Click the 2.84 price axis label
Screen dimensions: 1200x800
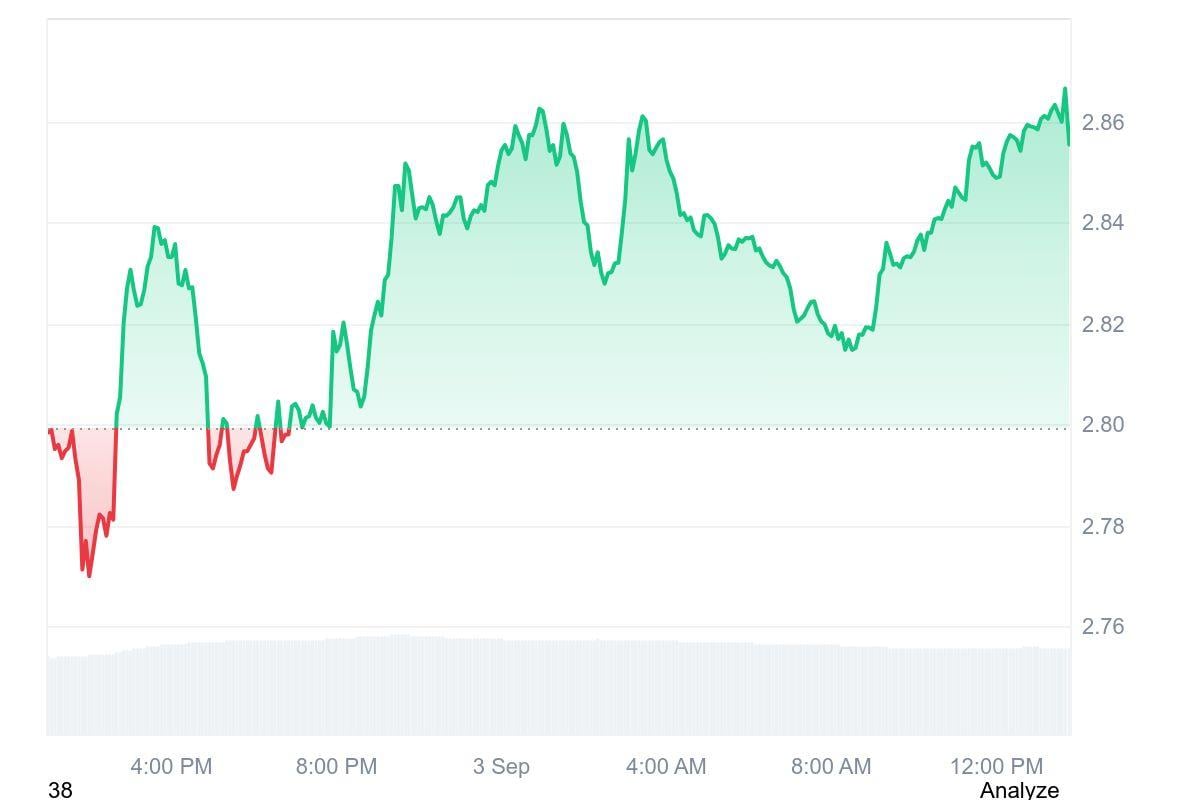pyautogui.click(x=1103, y=223)
